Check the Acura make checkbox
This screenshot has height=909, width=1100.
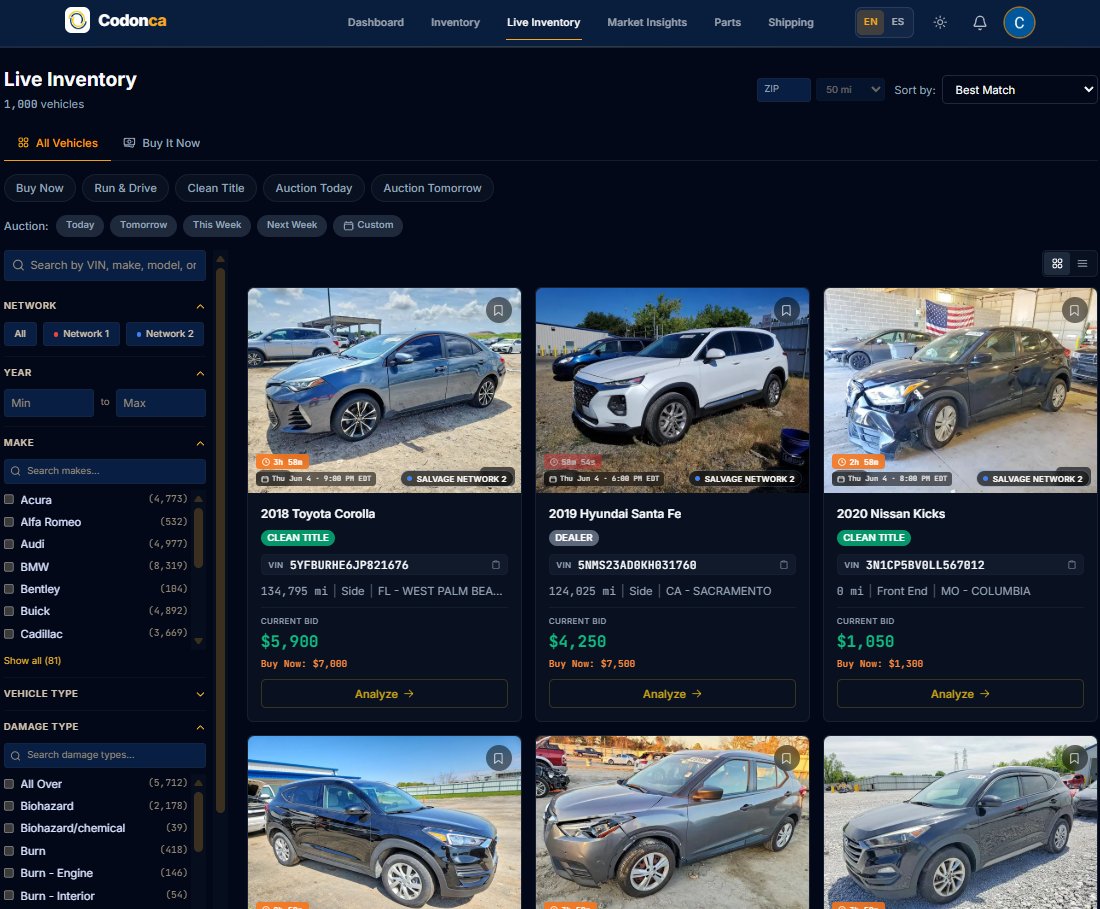9,499
